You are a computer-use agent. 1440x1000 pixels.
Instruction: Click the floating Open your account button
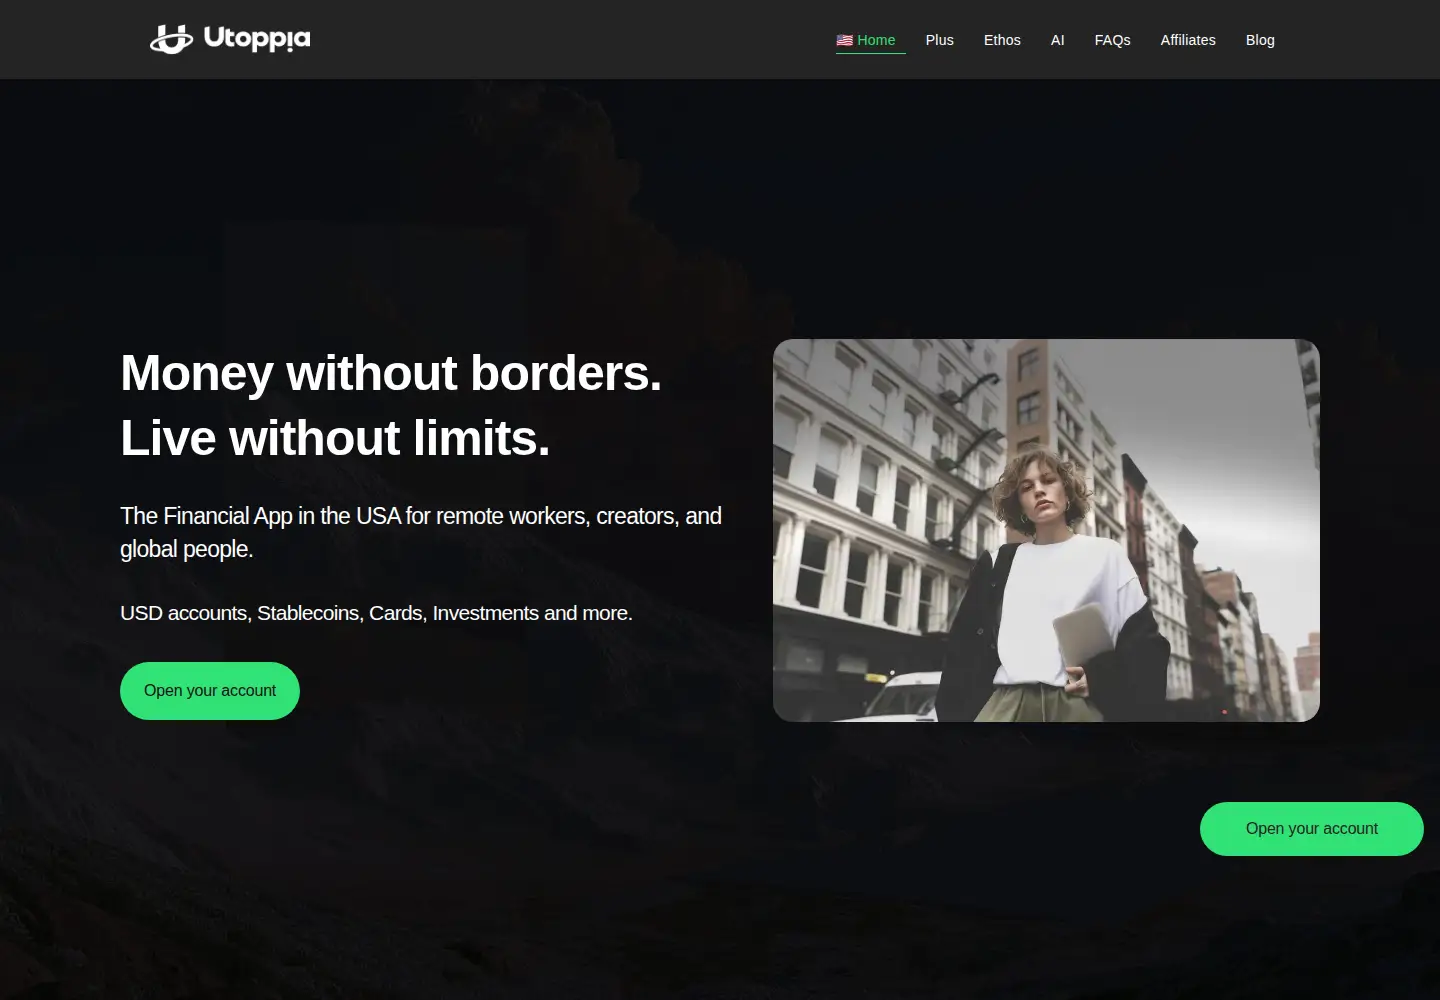1312,829
